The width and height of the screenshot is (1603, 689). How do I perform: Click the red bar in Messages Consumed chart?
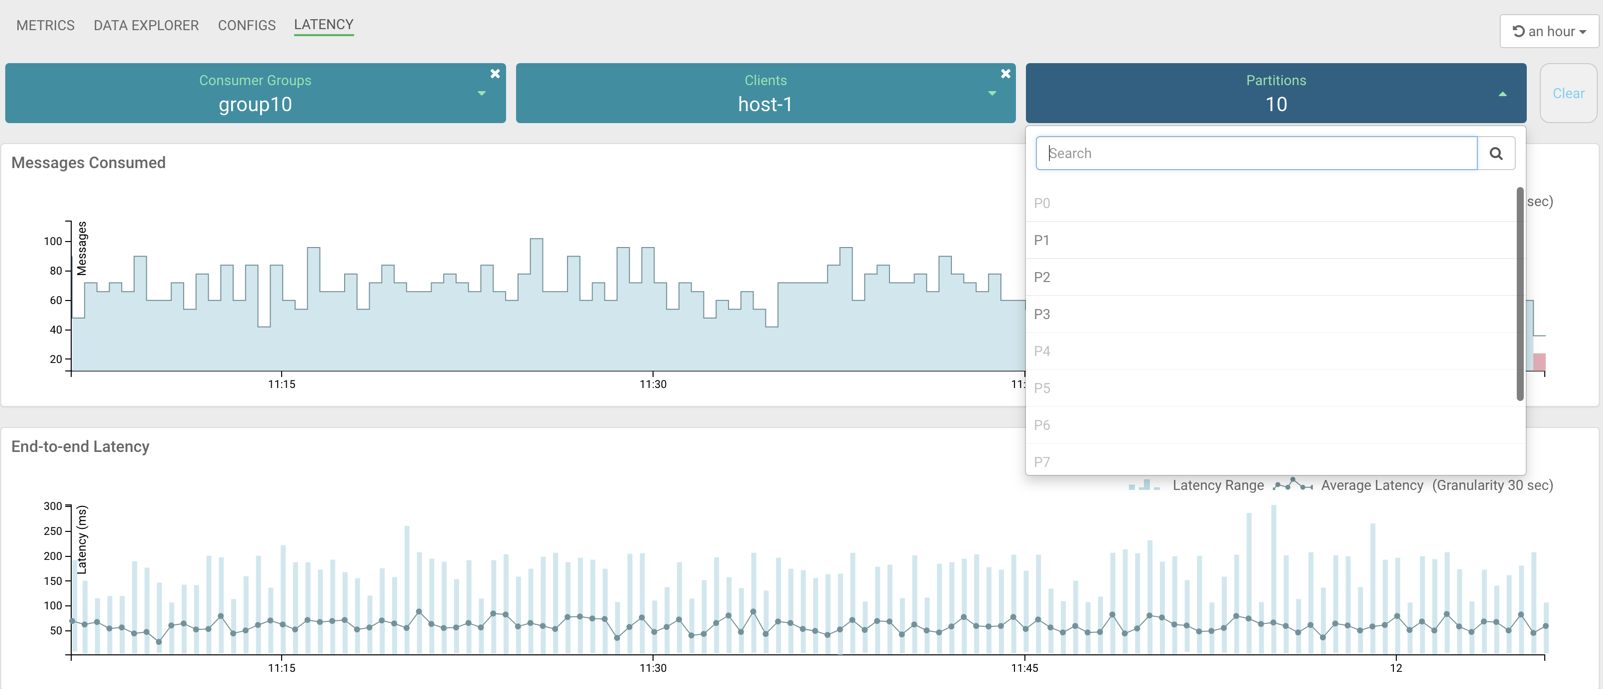1539,362
